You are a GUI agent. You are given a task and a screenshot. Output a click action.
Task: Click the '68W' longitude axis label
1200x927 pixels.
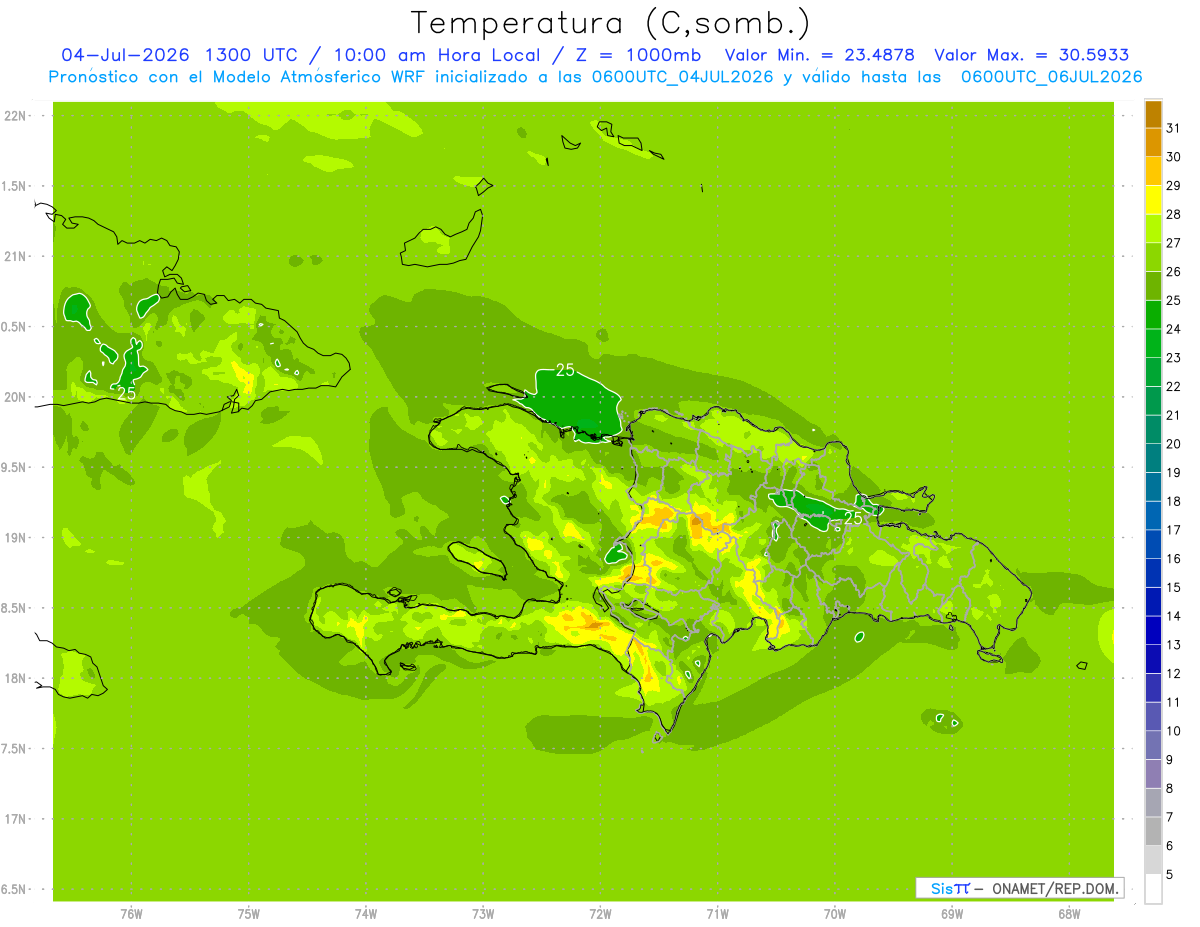pyautogui.click(x=1069, y=914)
